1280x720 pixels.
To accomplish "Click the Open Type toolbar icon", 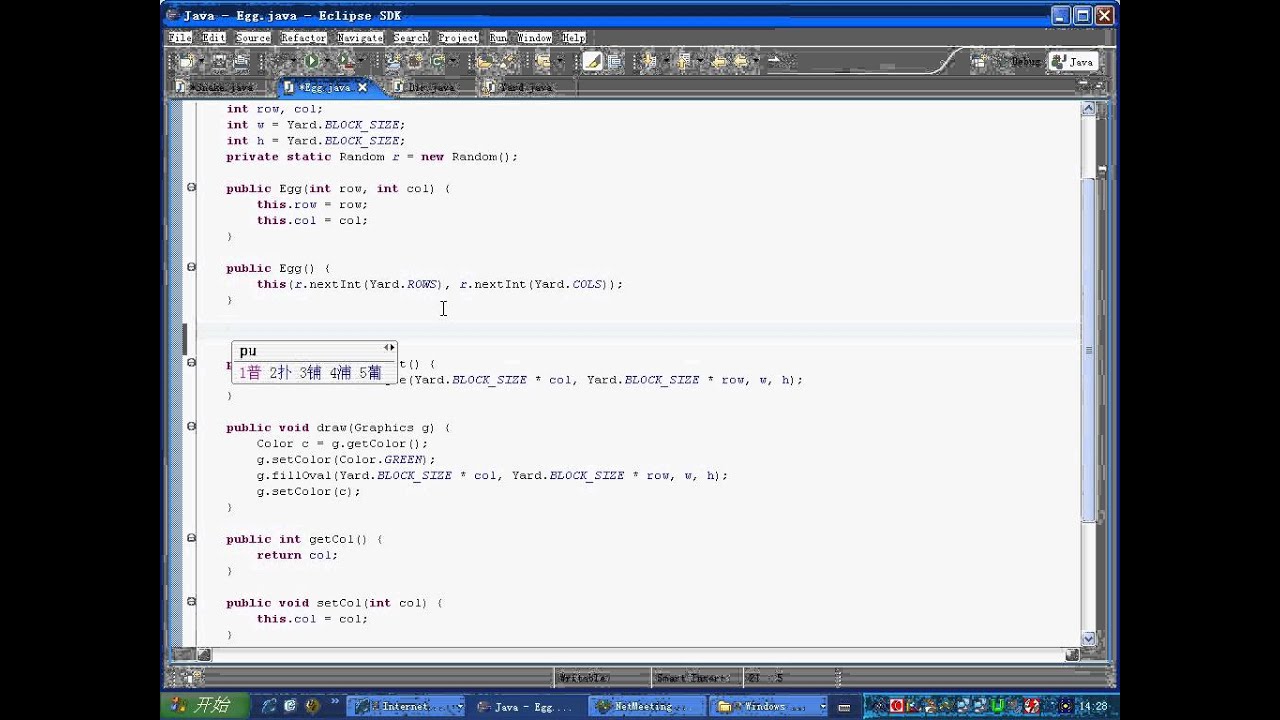I will [x=484, y=62].
